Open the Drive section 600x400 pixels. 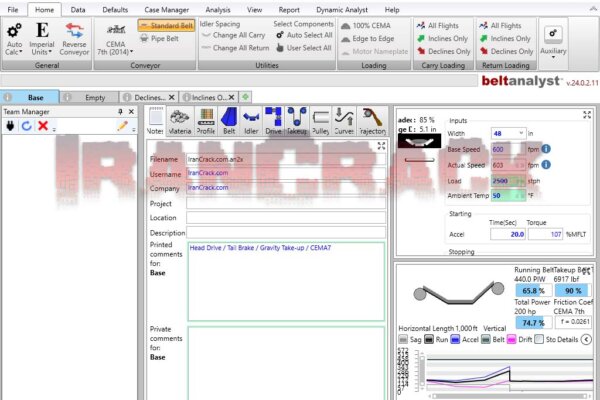(273, 121)
